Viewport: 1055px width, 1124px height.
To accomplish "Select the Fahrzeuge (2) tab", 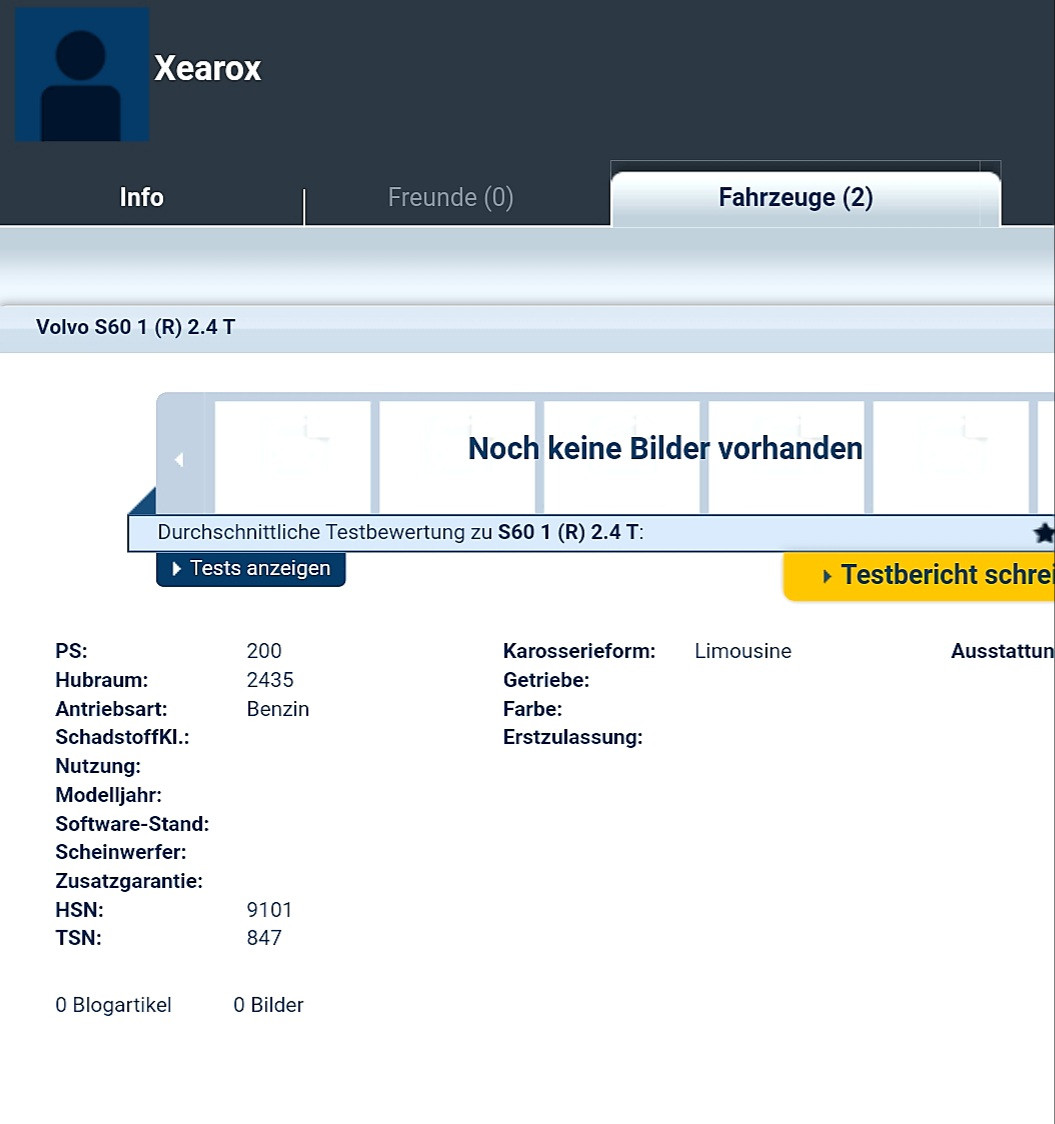I will pyautogui.click(x=794, y=197).
